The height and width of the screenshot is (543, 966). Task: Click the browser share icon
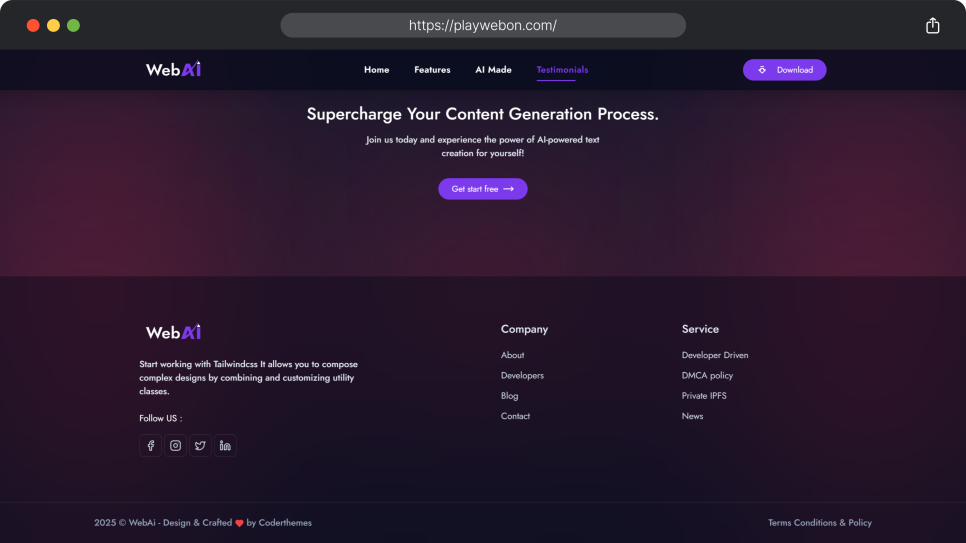pyautogui.click(x=932, y=25)
